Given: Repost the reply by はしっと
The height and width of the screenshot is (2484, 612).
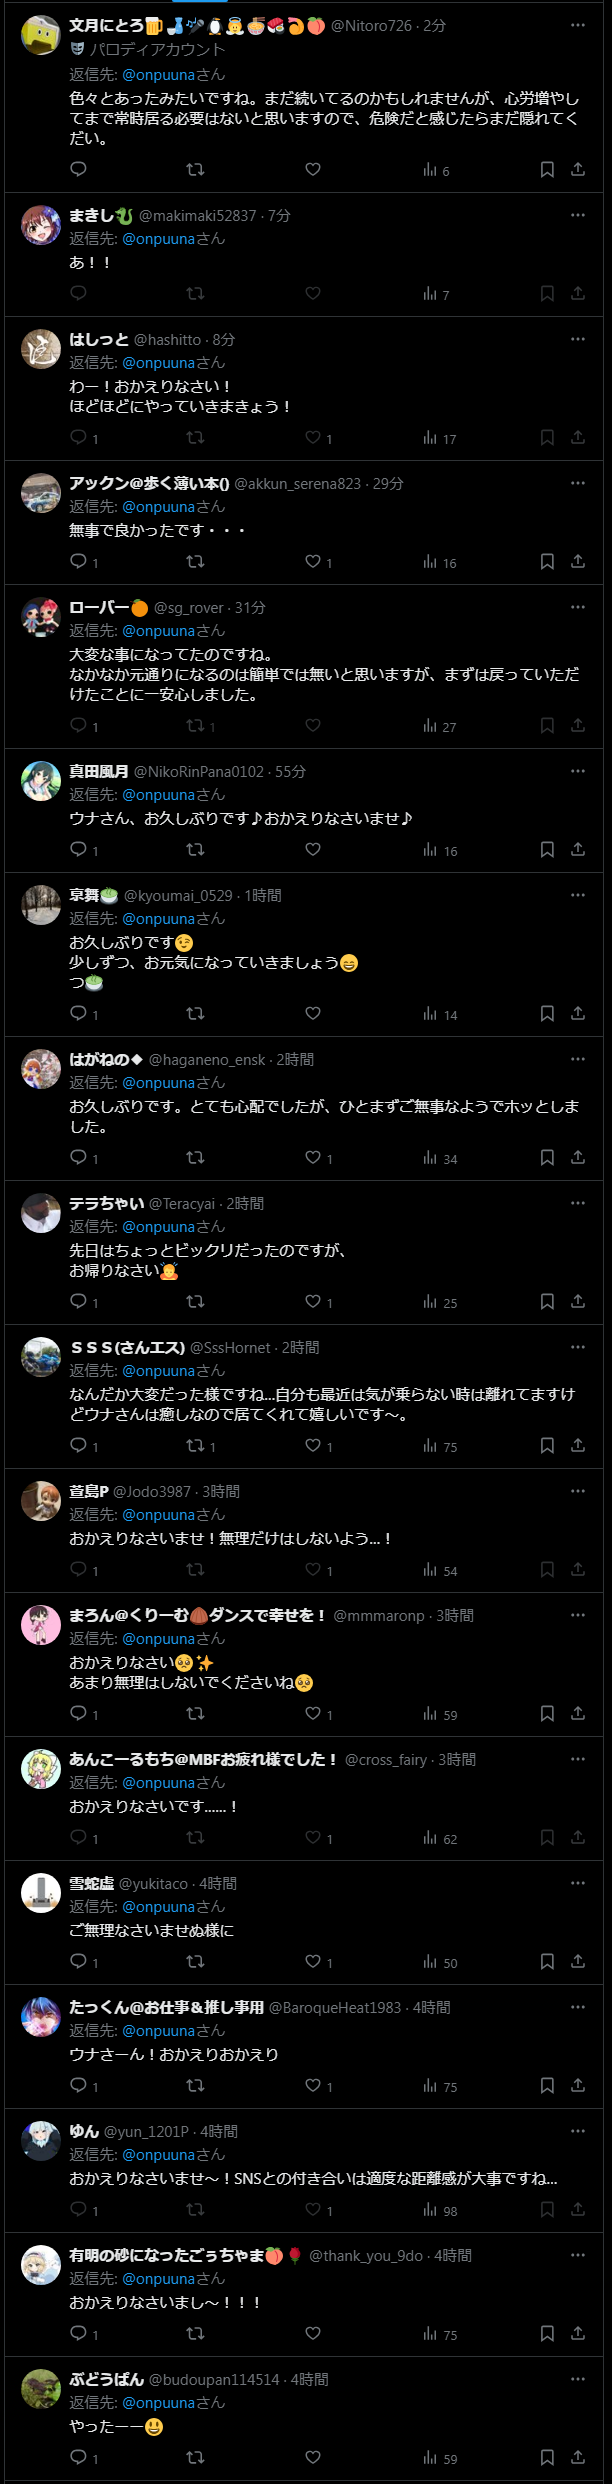Looking at the screenshot, I should click(x=196, y=437).
